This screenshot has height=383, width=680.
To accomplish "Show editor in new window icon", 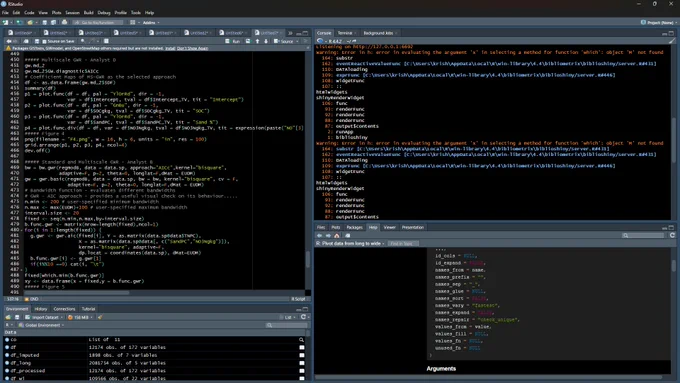I will pyautogui.click(x=26, y=41).
